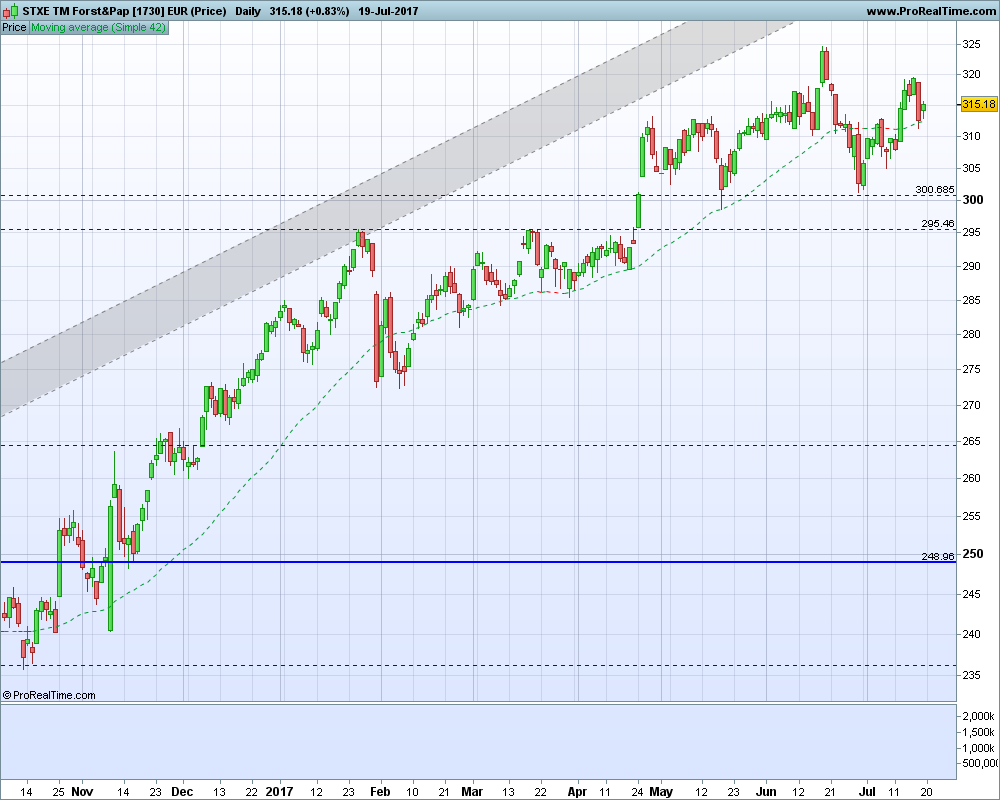Image resolution: width=1000 pixels, height=800 pixels.
Task: Click the Mar label on the time axis
Action: point(472,792)
